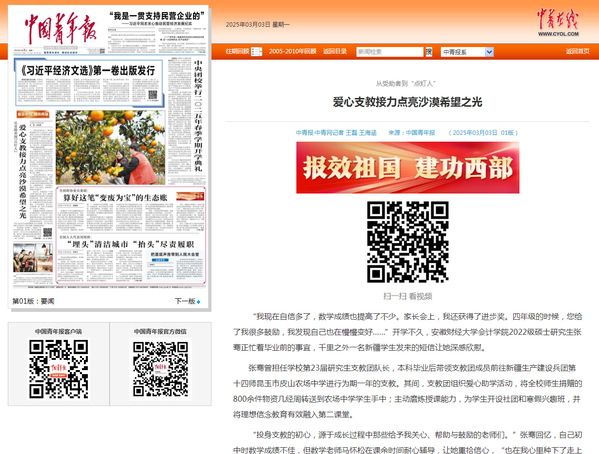Select 返回目录 in the navigation bar
Screen dimensions: 599x454
tap(335, 51)
